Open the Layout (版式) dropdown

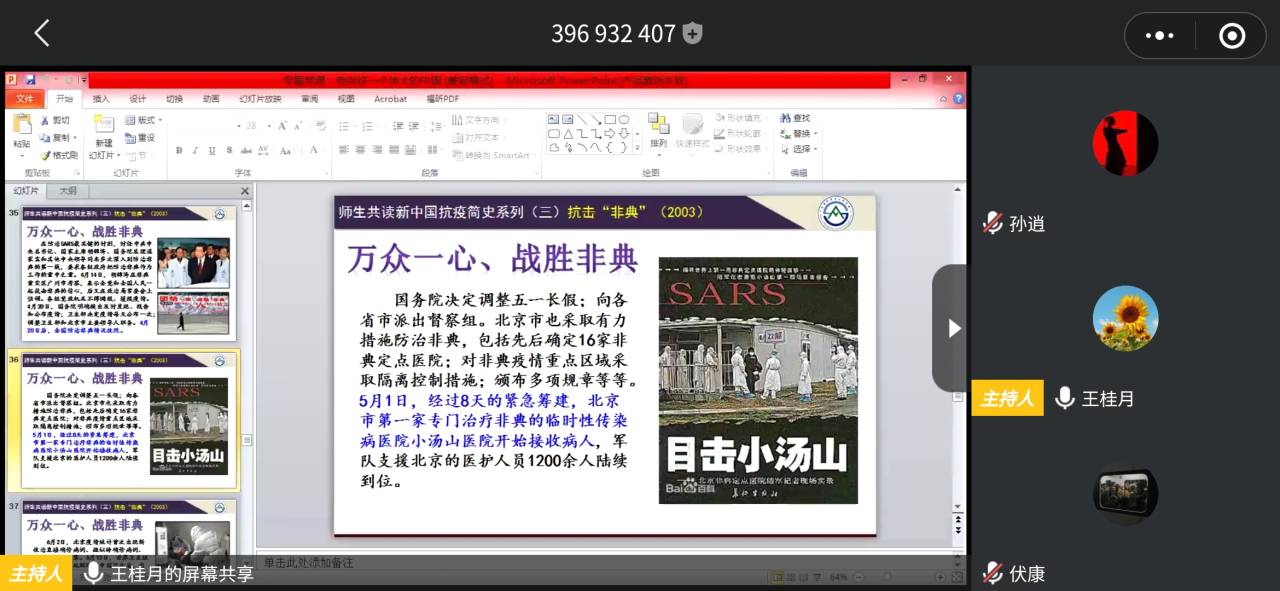click(143, 120)
